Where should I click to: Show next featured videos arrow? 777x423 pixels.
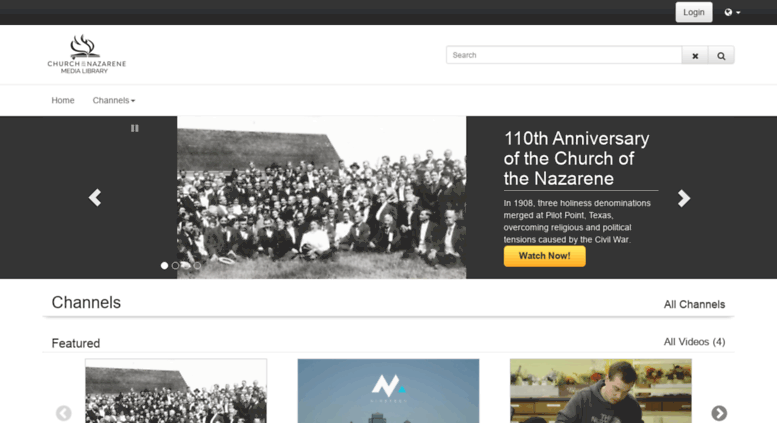point(719,413)
